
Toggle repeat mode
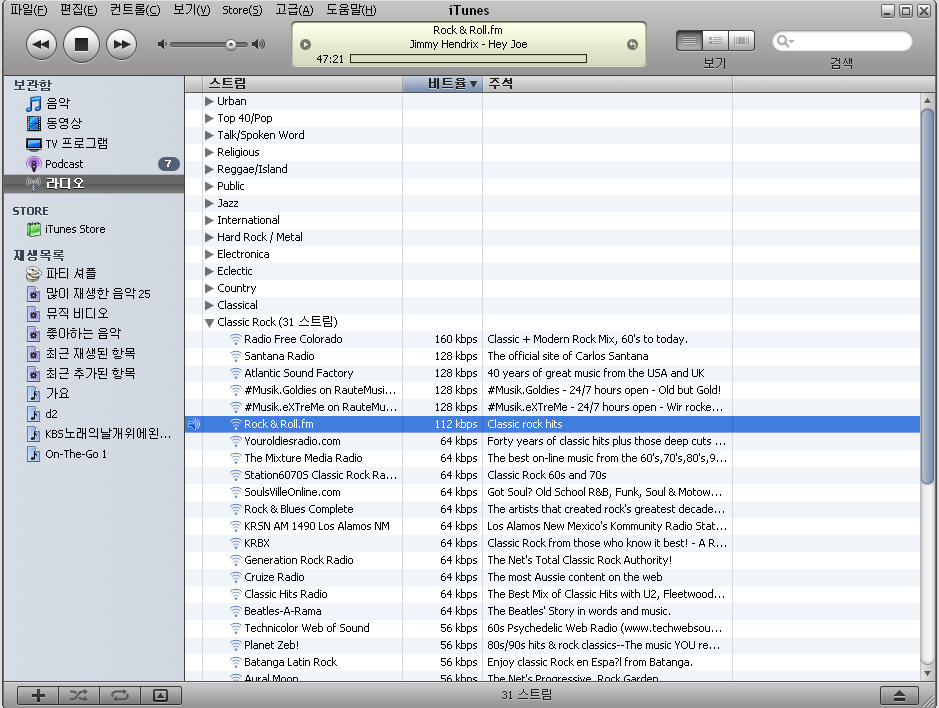click(120, 695)
